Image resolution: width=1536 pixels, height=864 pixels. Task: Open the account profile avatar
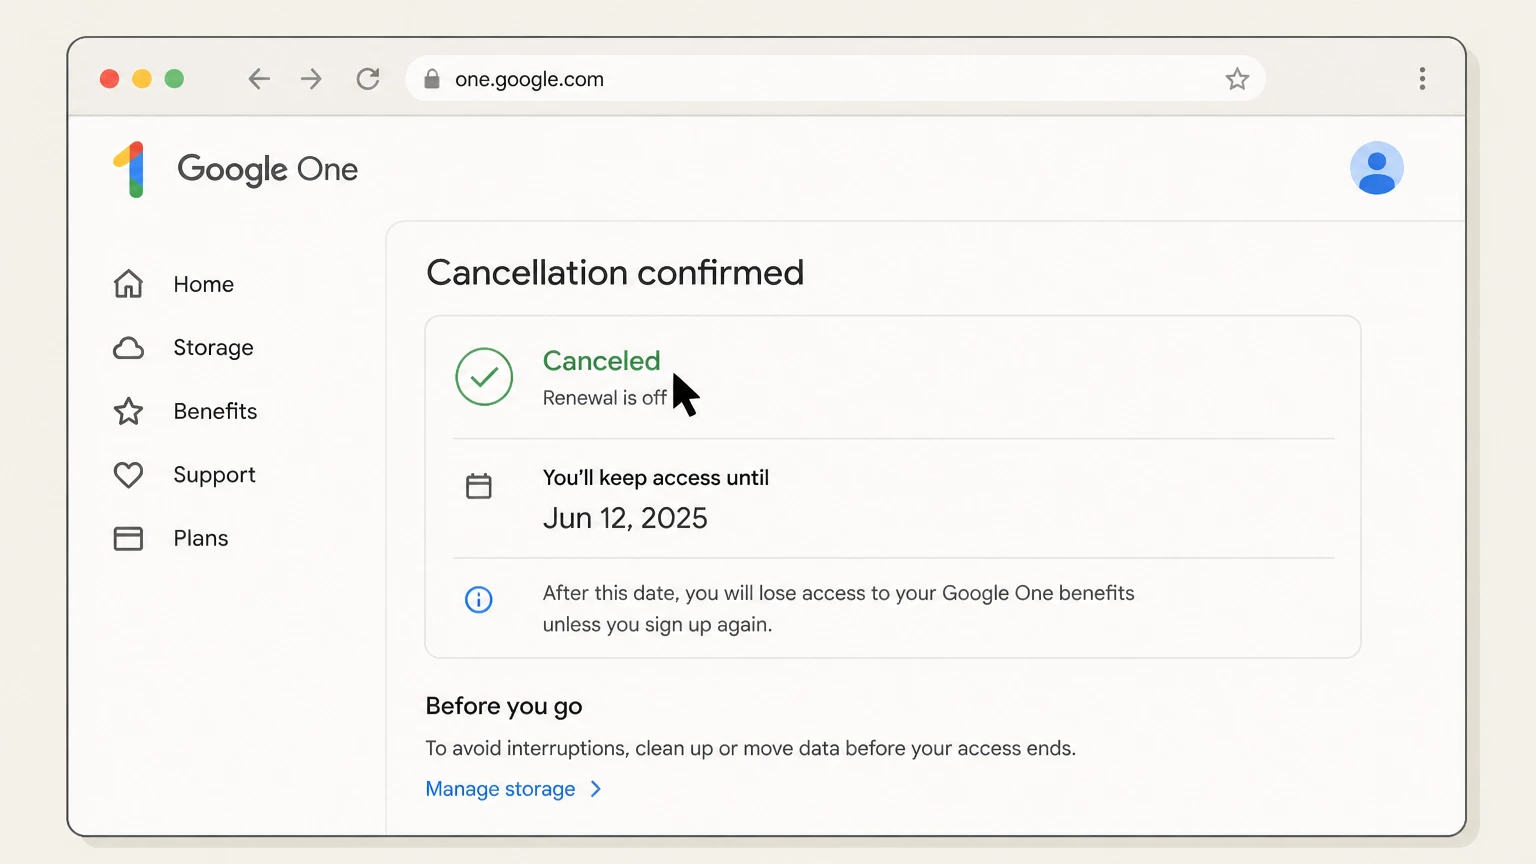pos(1377,168)
